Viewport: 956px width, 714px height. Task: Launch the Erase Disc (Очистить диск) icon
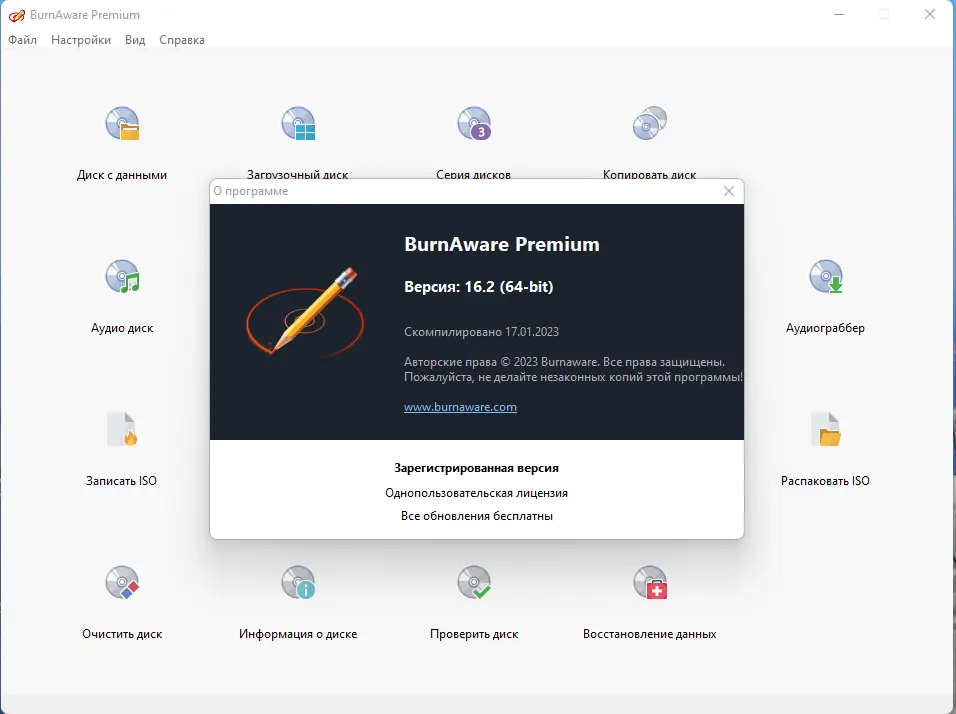(122, 582)
